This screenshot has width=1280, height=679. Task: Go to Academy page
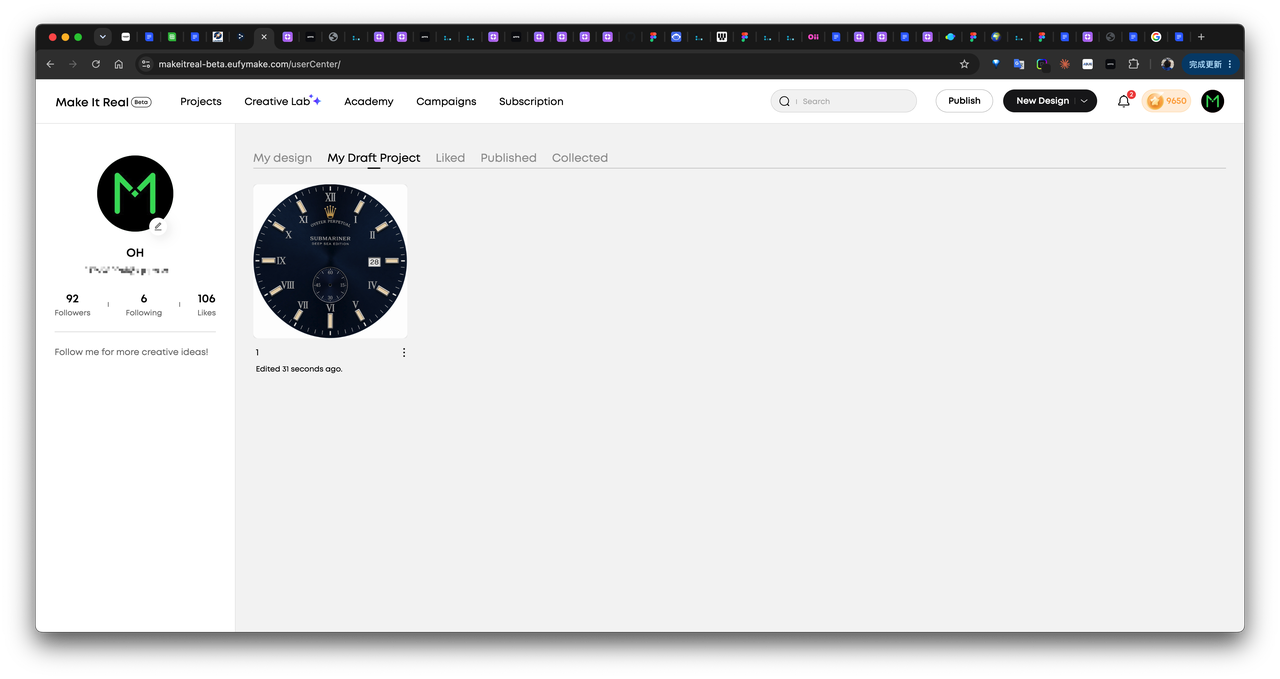tap(369, 102)
